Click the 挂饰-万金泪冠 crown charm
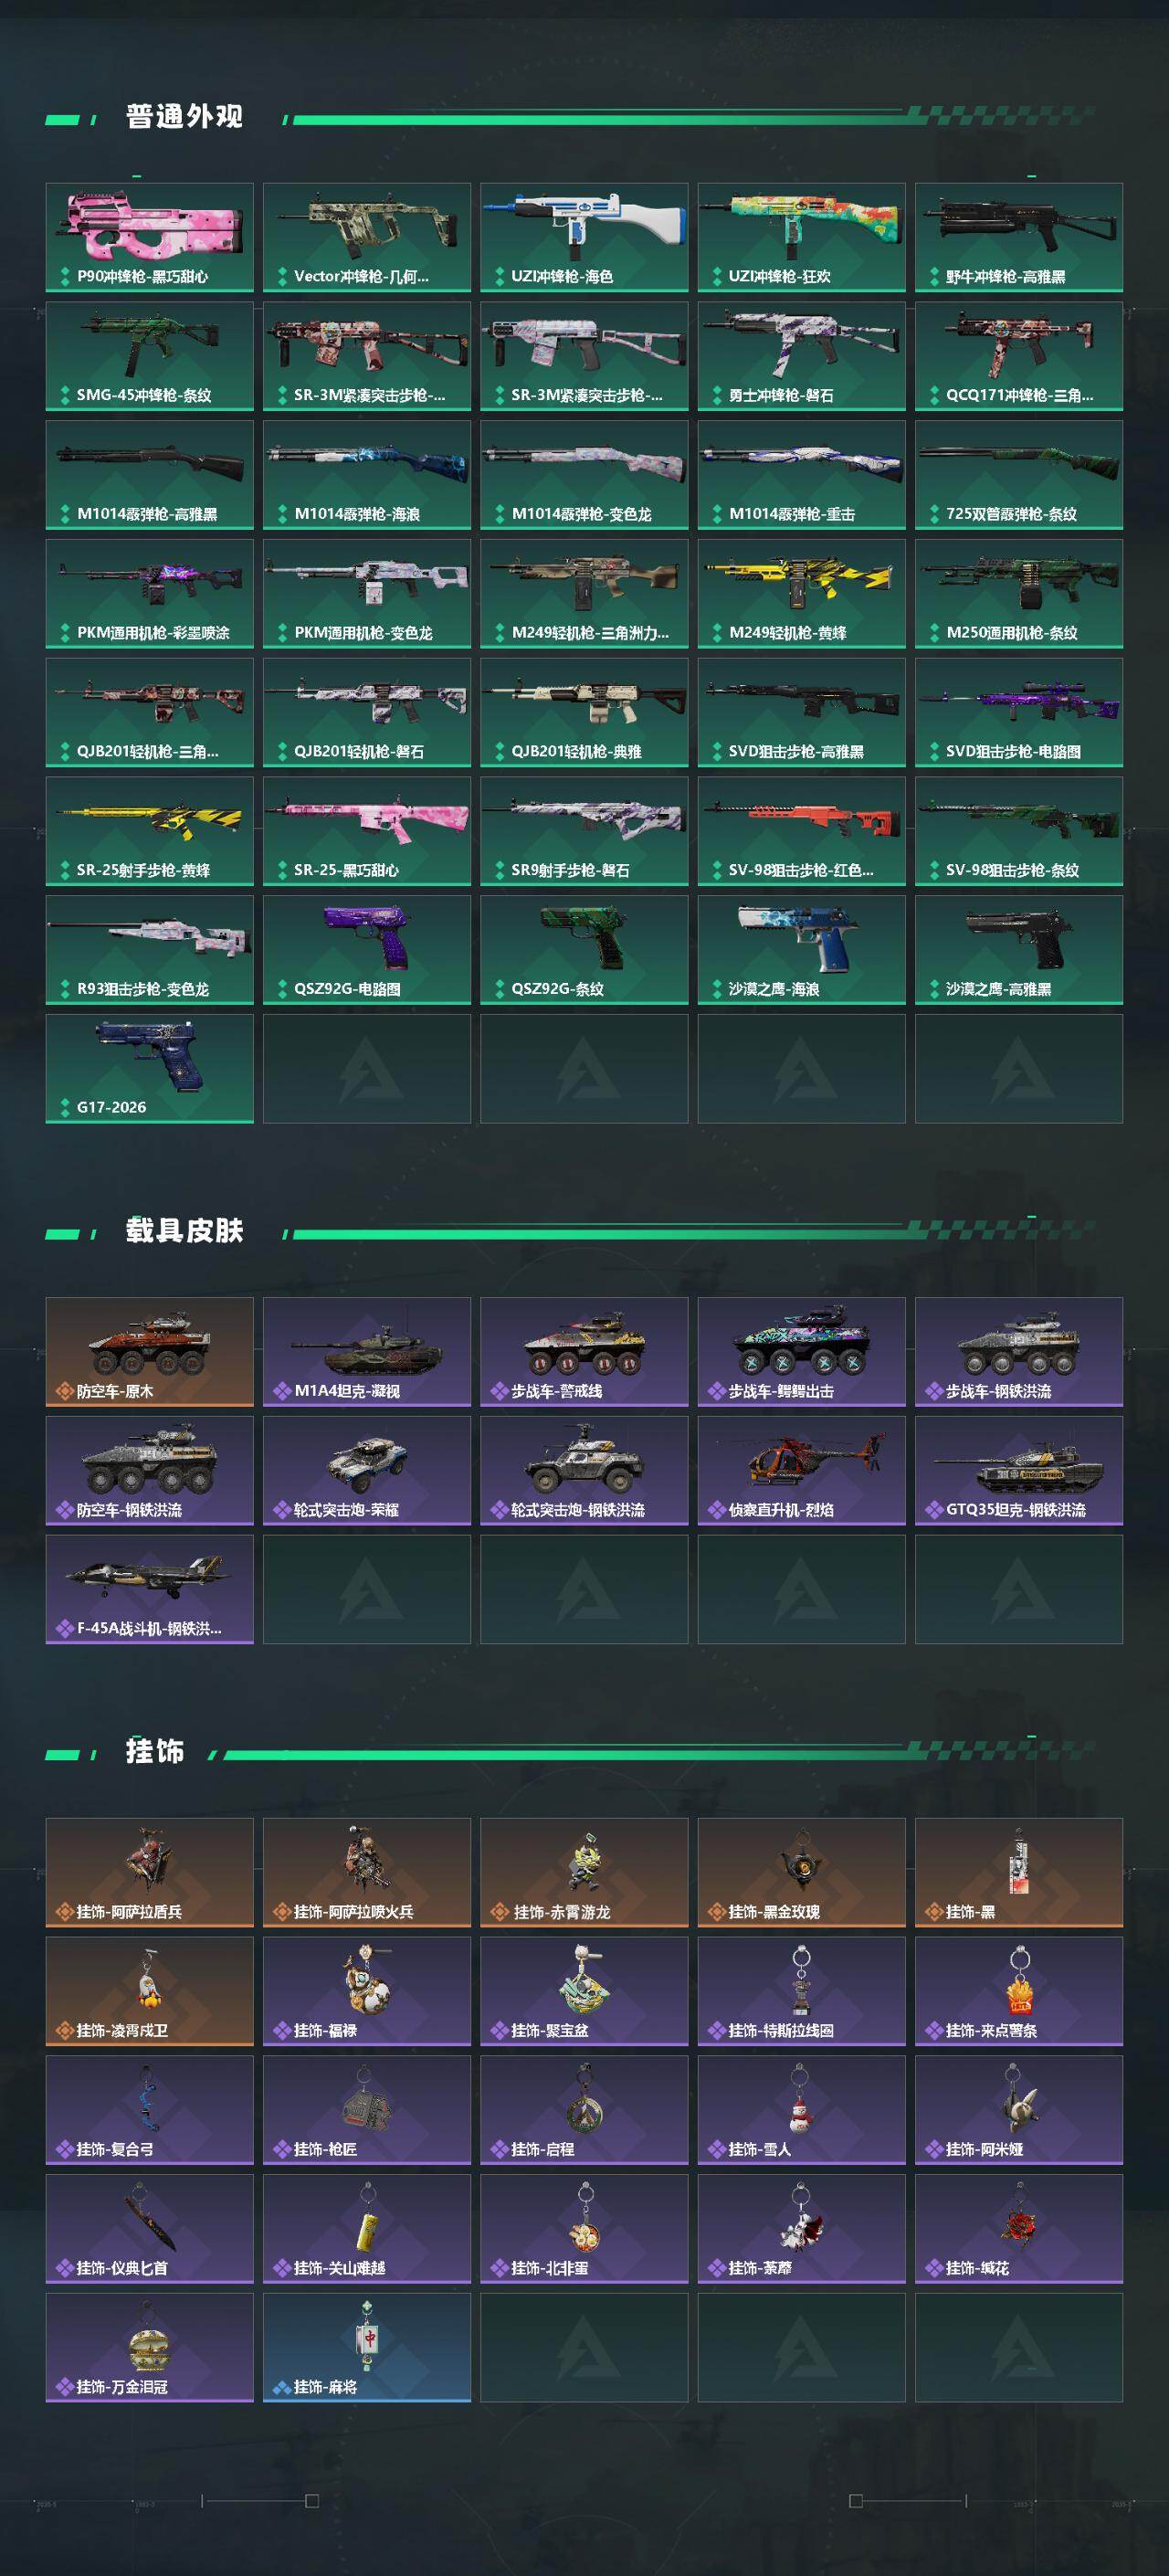Viewport: 1169px width, 2576px height. 149,2348
